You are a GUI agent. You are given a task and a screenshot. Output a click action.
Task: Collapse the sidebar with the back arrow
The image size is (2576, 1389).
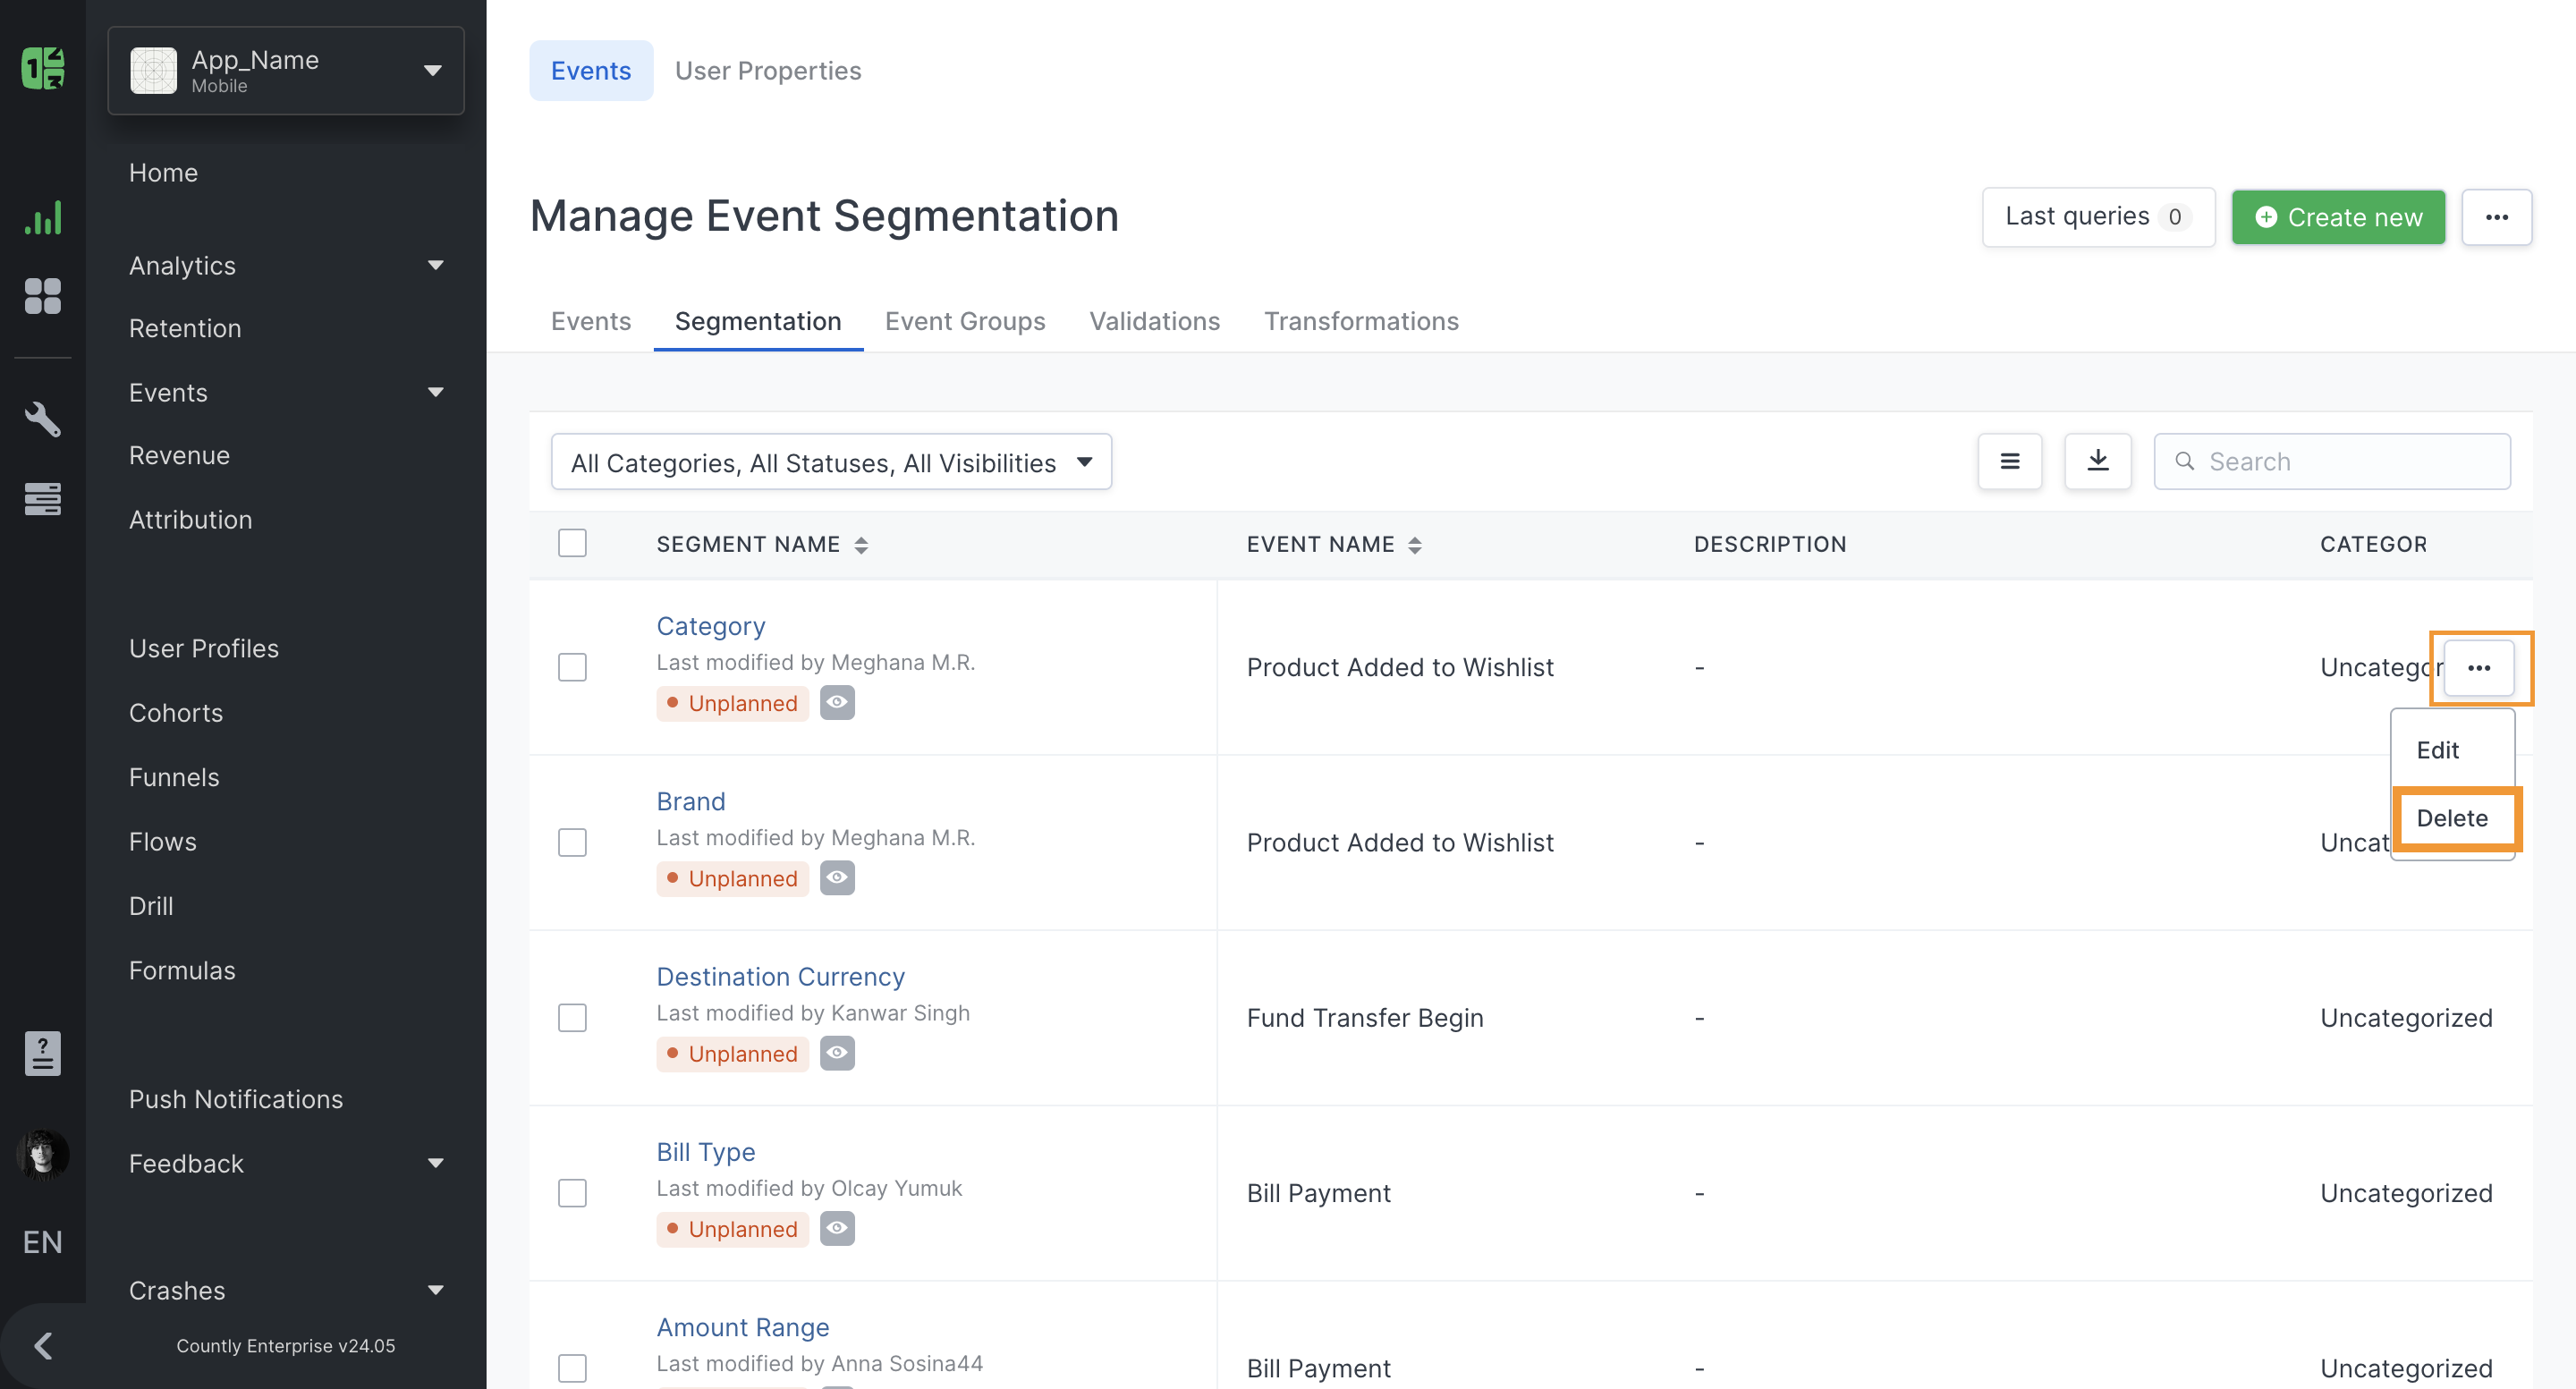43,1346
